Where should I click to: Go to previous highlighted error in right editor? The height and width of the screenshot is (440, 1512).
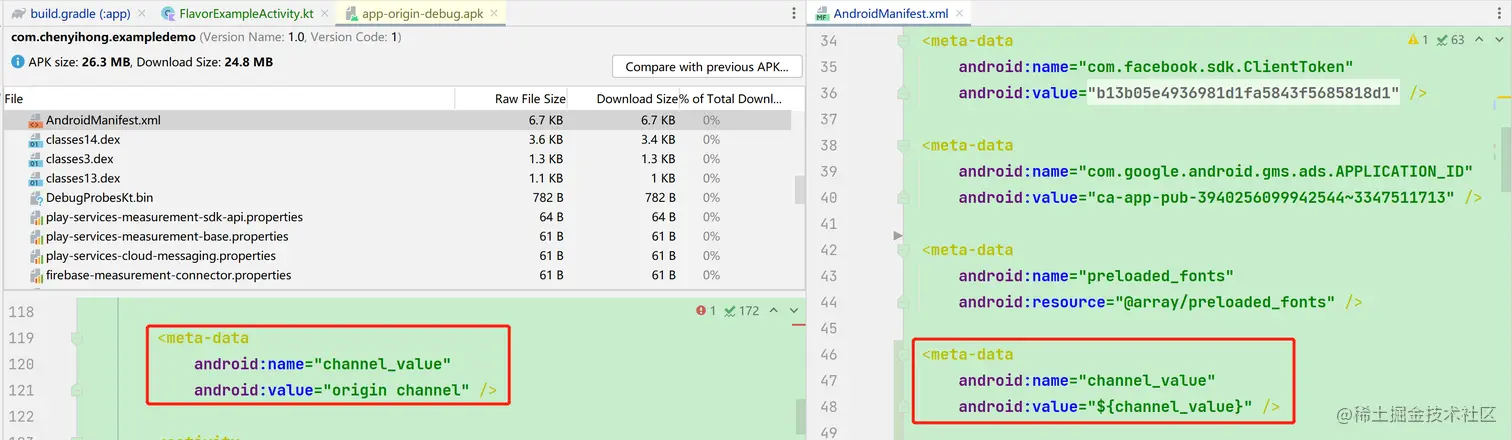pos(1479,40)
